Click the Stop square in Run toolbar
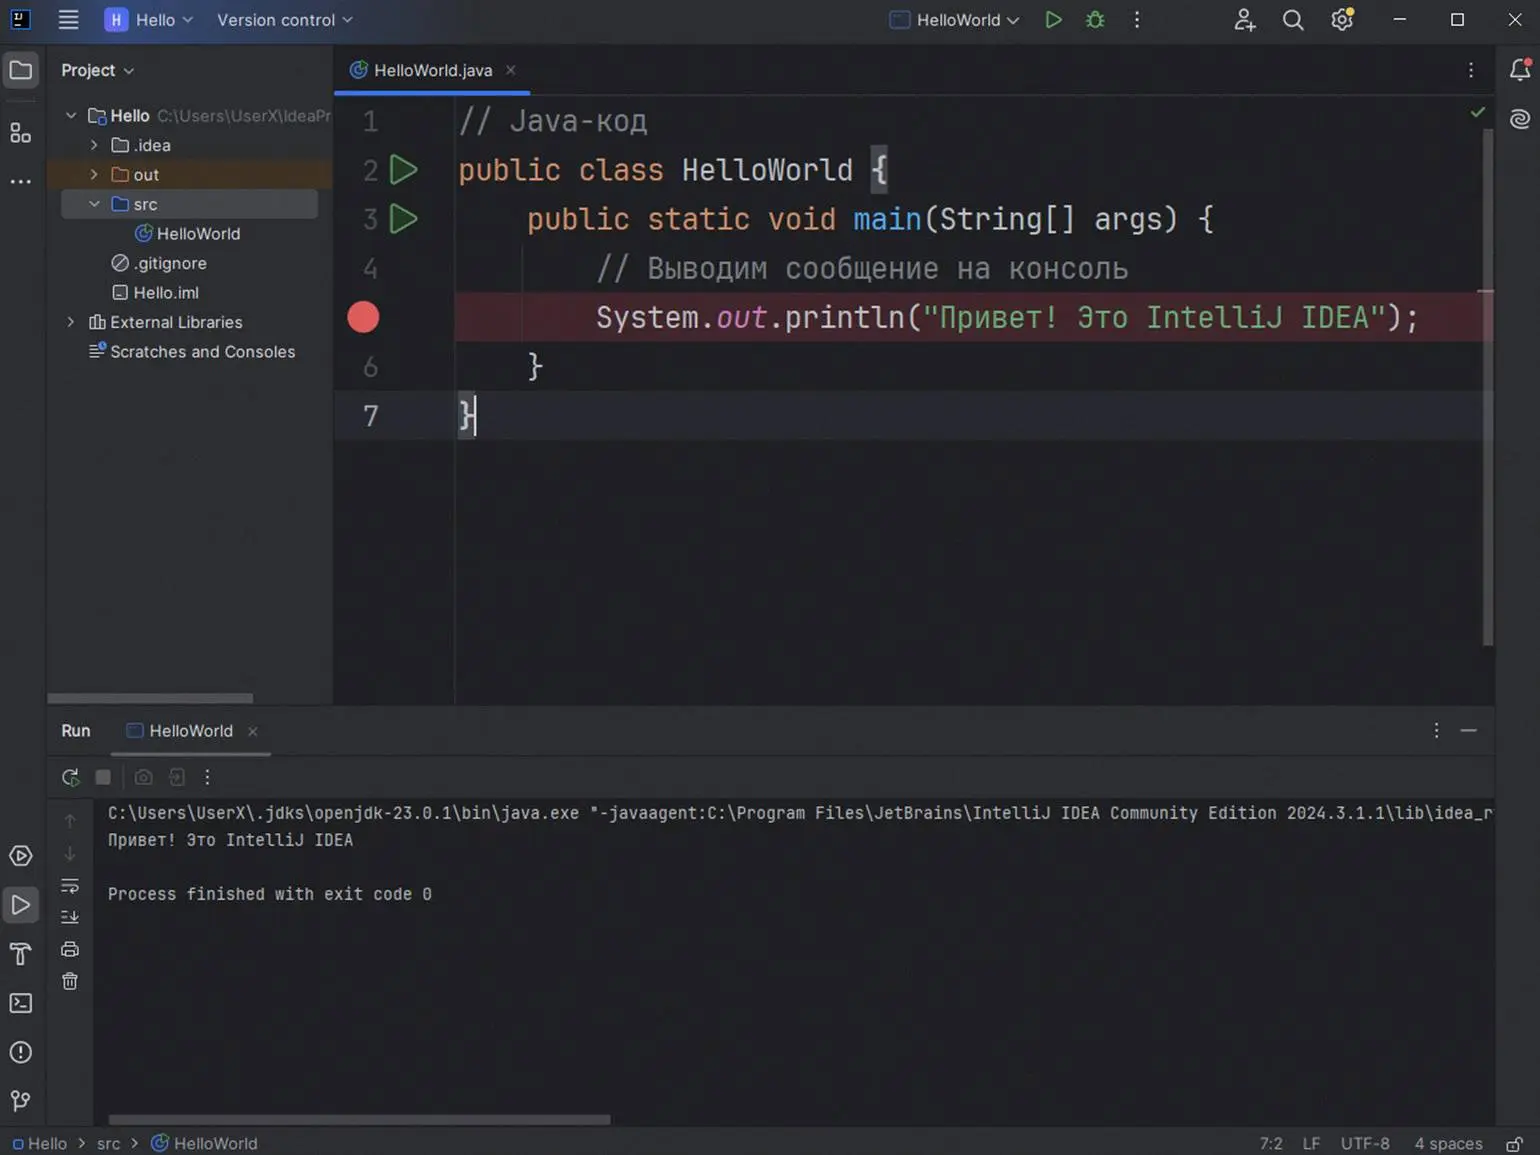Viewport: 1540px width, 1155px height. tap(103, 777)
